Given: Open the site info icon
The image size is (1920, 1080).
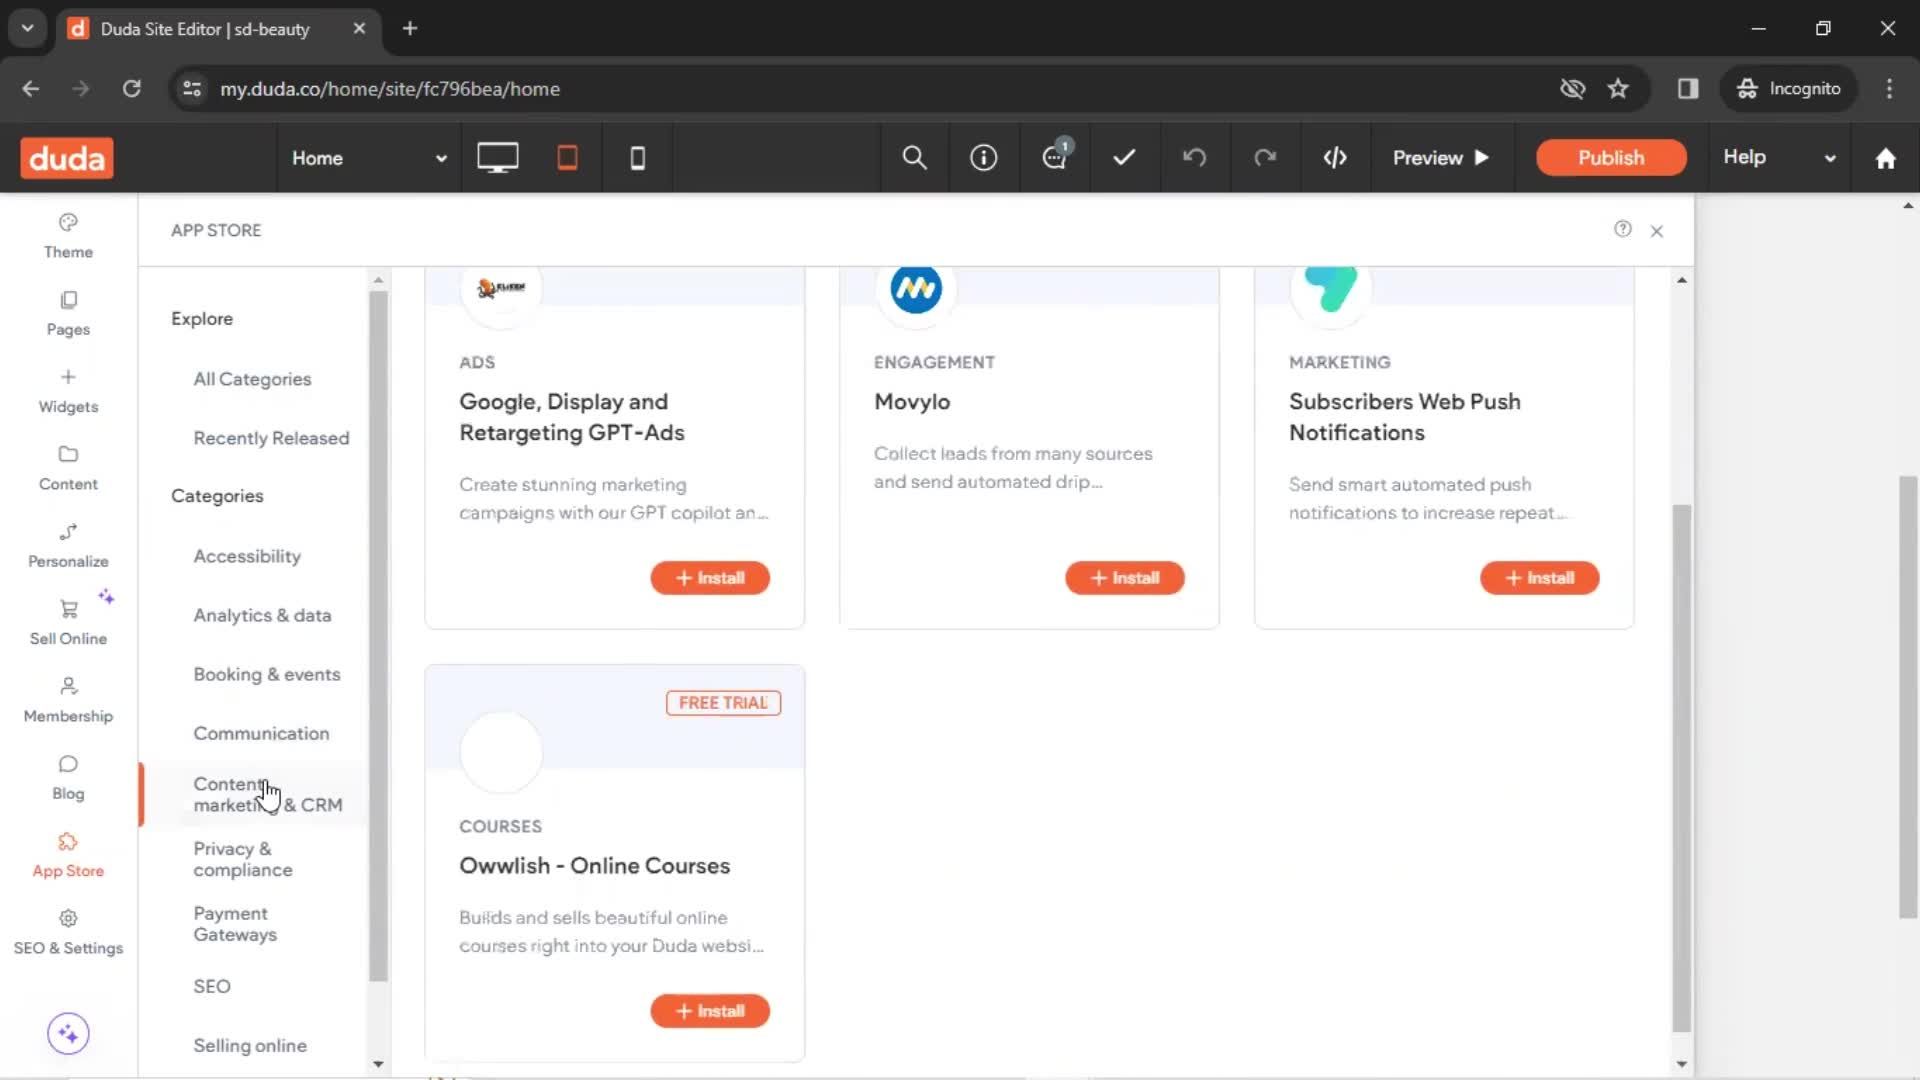Looking at the screenshot, I should (984, 158).
